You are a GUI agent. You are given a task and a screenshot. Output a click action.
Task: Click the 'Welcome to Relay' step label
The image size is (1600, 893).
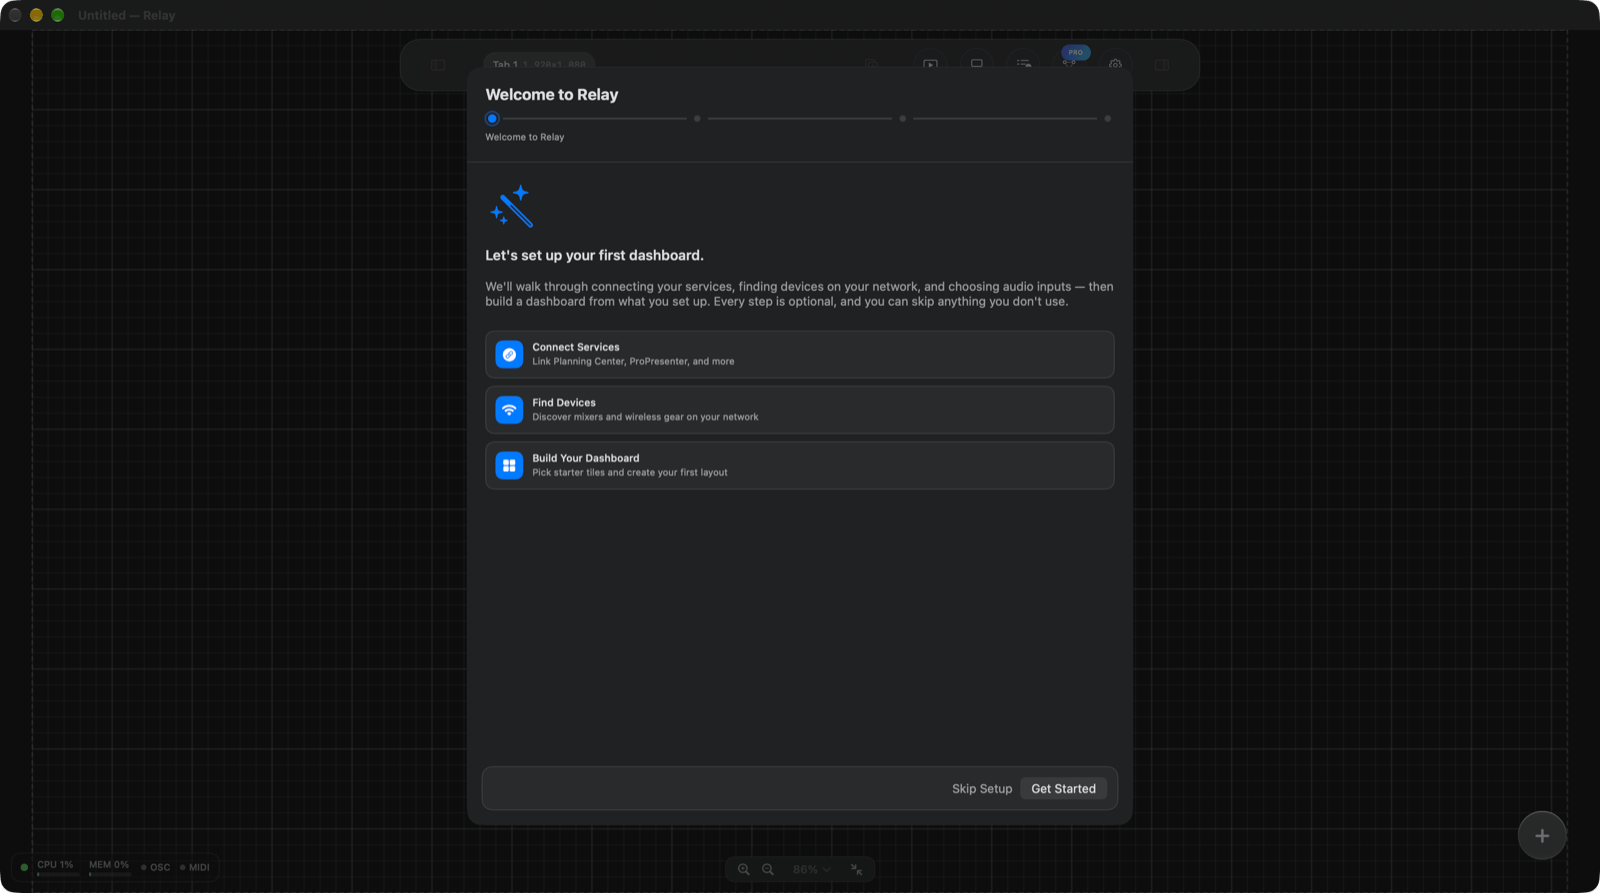click(525, 137)
